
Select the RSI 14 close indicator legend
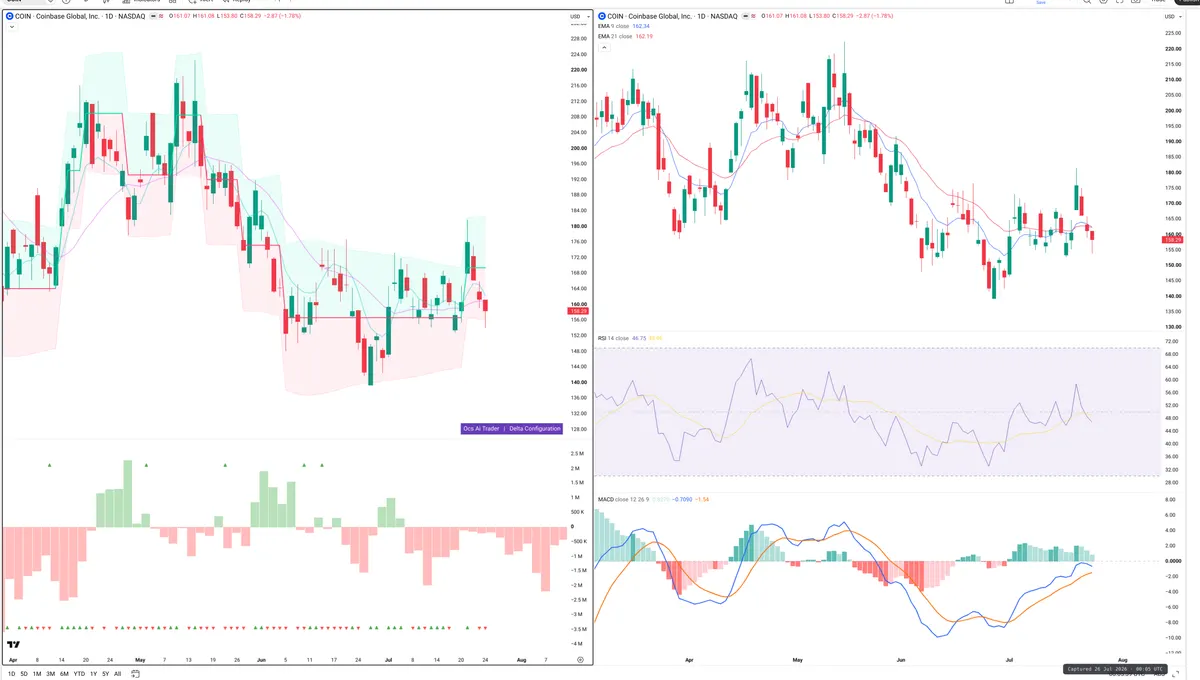pyautogui.click(x=628, y=339)
